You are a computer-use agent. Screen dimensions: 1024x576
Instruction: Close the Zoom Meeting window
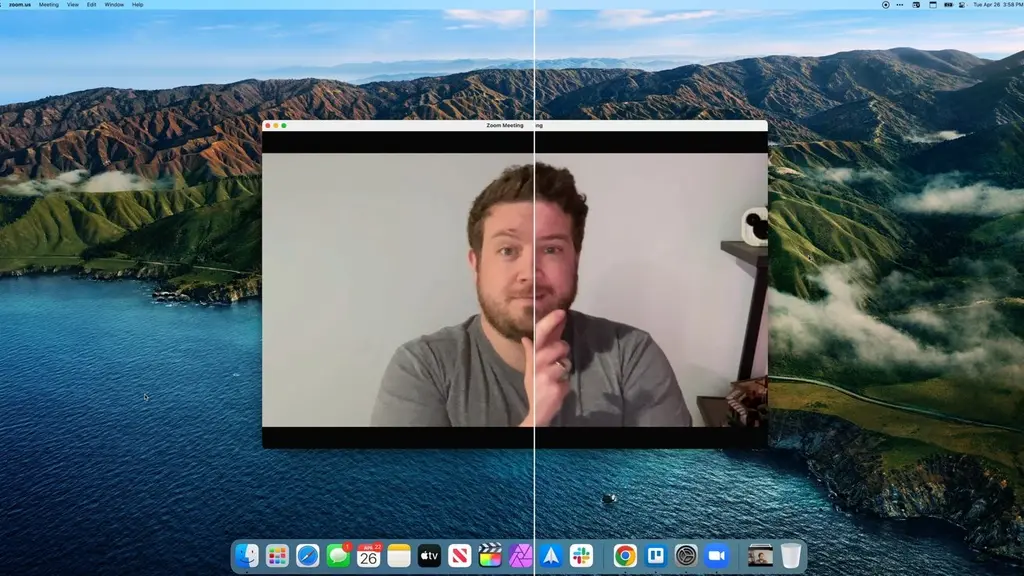[268, 125]
